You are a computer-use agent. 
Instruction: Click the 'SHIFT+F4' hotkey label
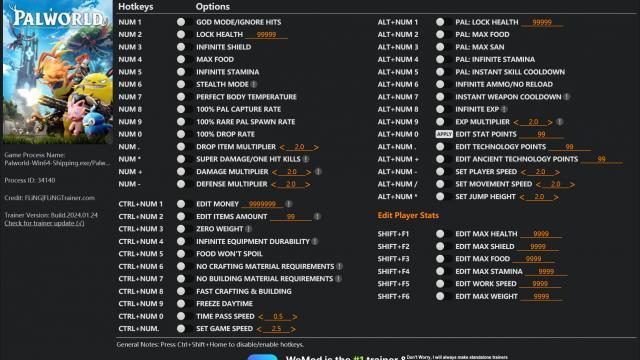click(x=393, y=271)
